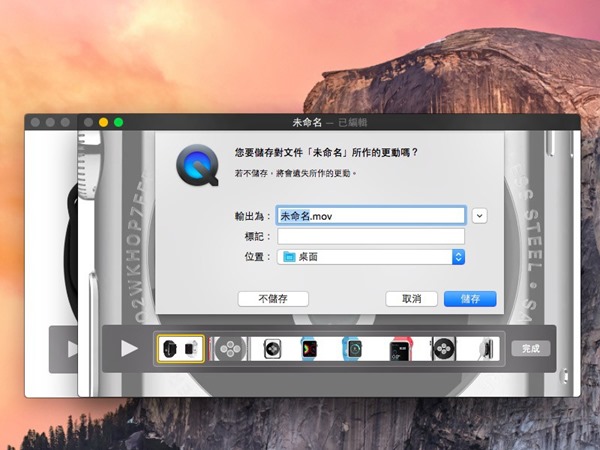Click the desktop folder icon in location menu
The width and height of the screenshot is (600, 450).
(x=290, y=257)
